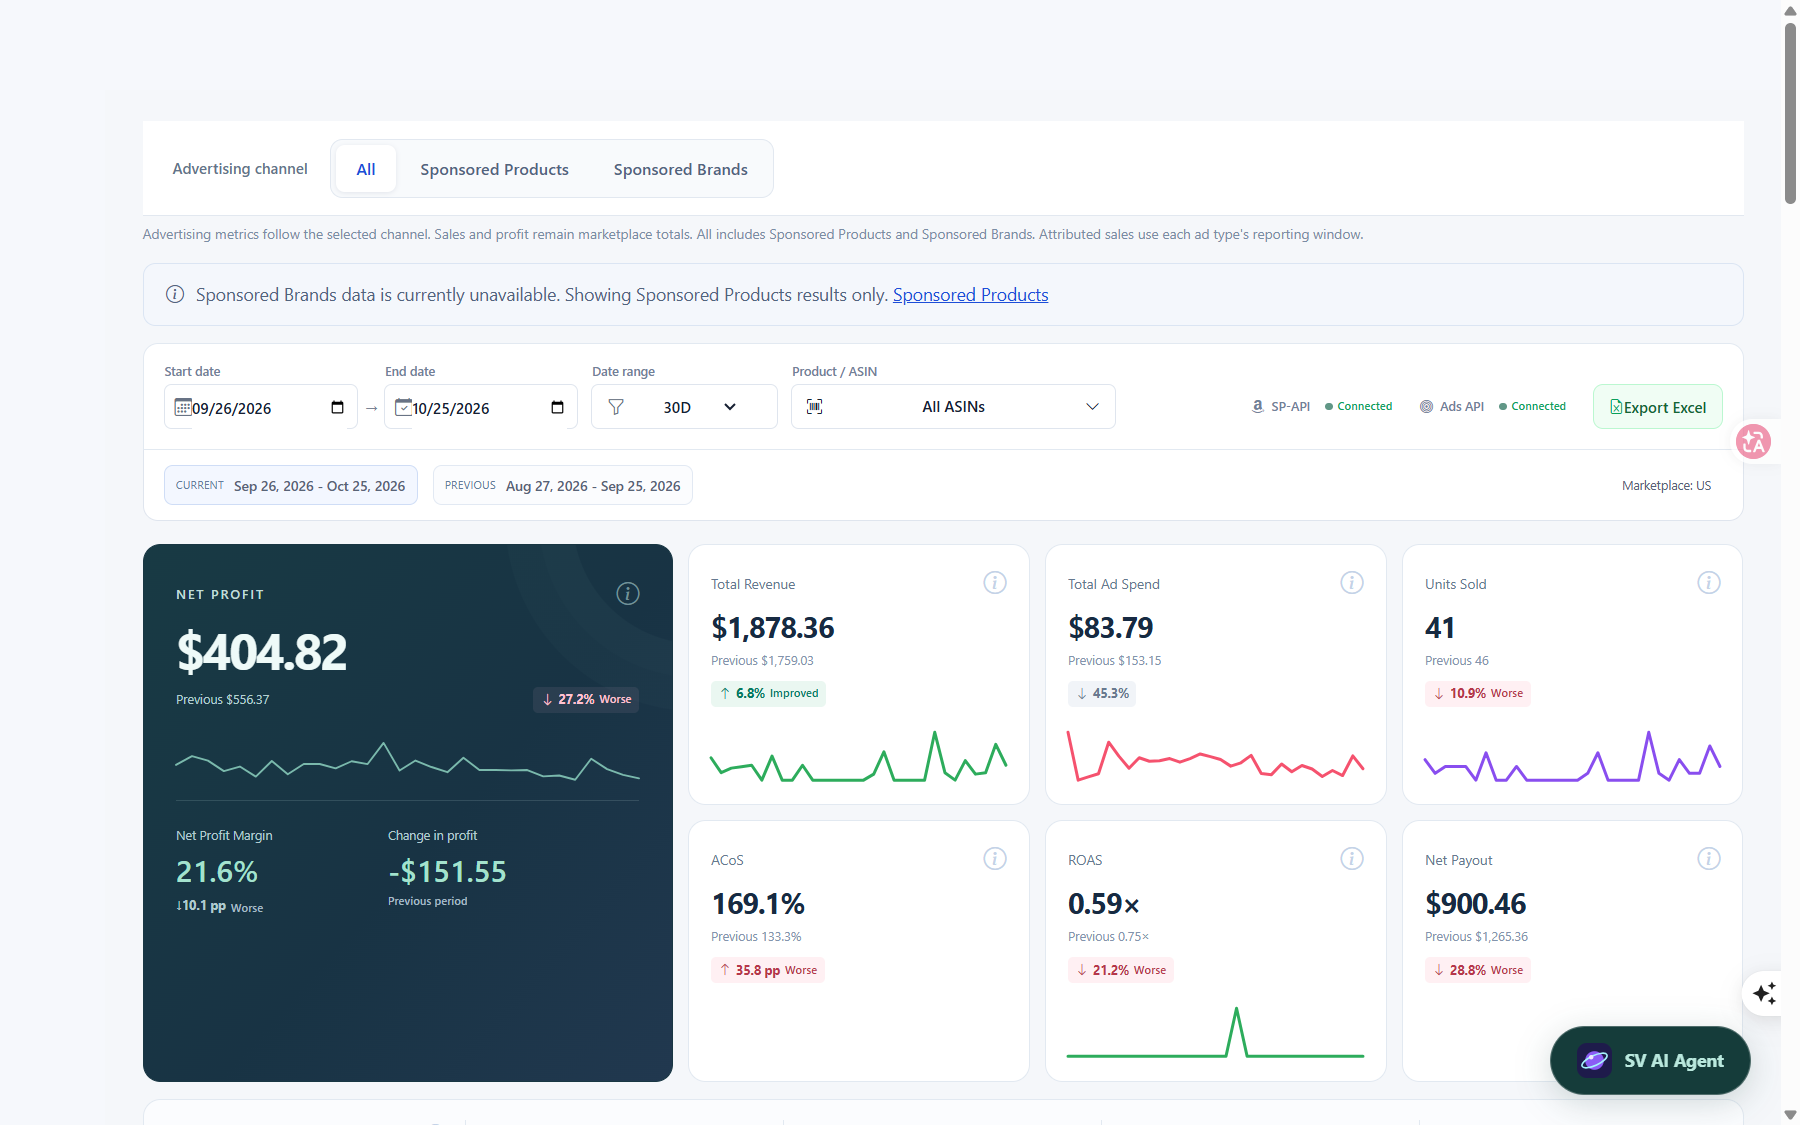
Task: Click the Start date field 09/26/2026
Action: 261,407
